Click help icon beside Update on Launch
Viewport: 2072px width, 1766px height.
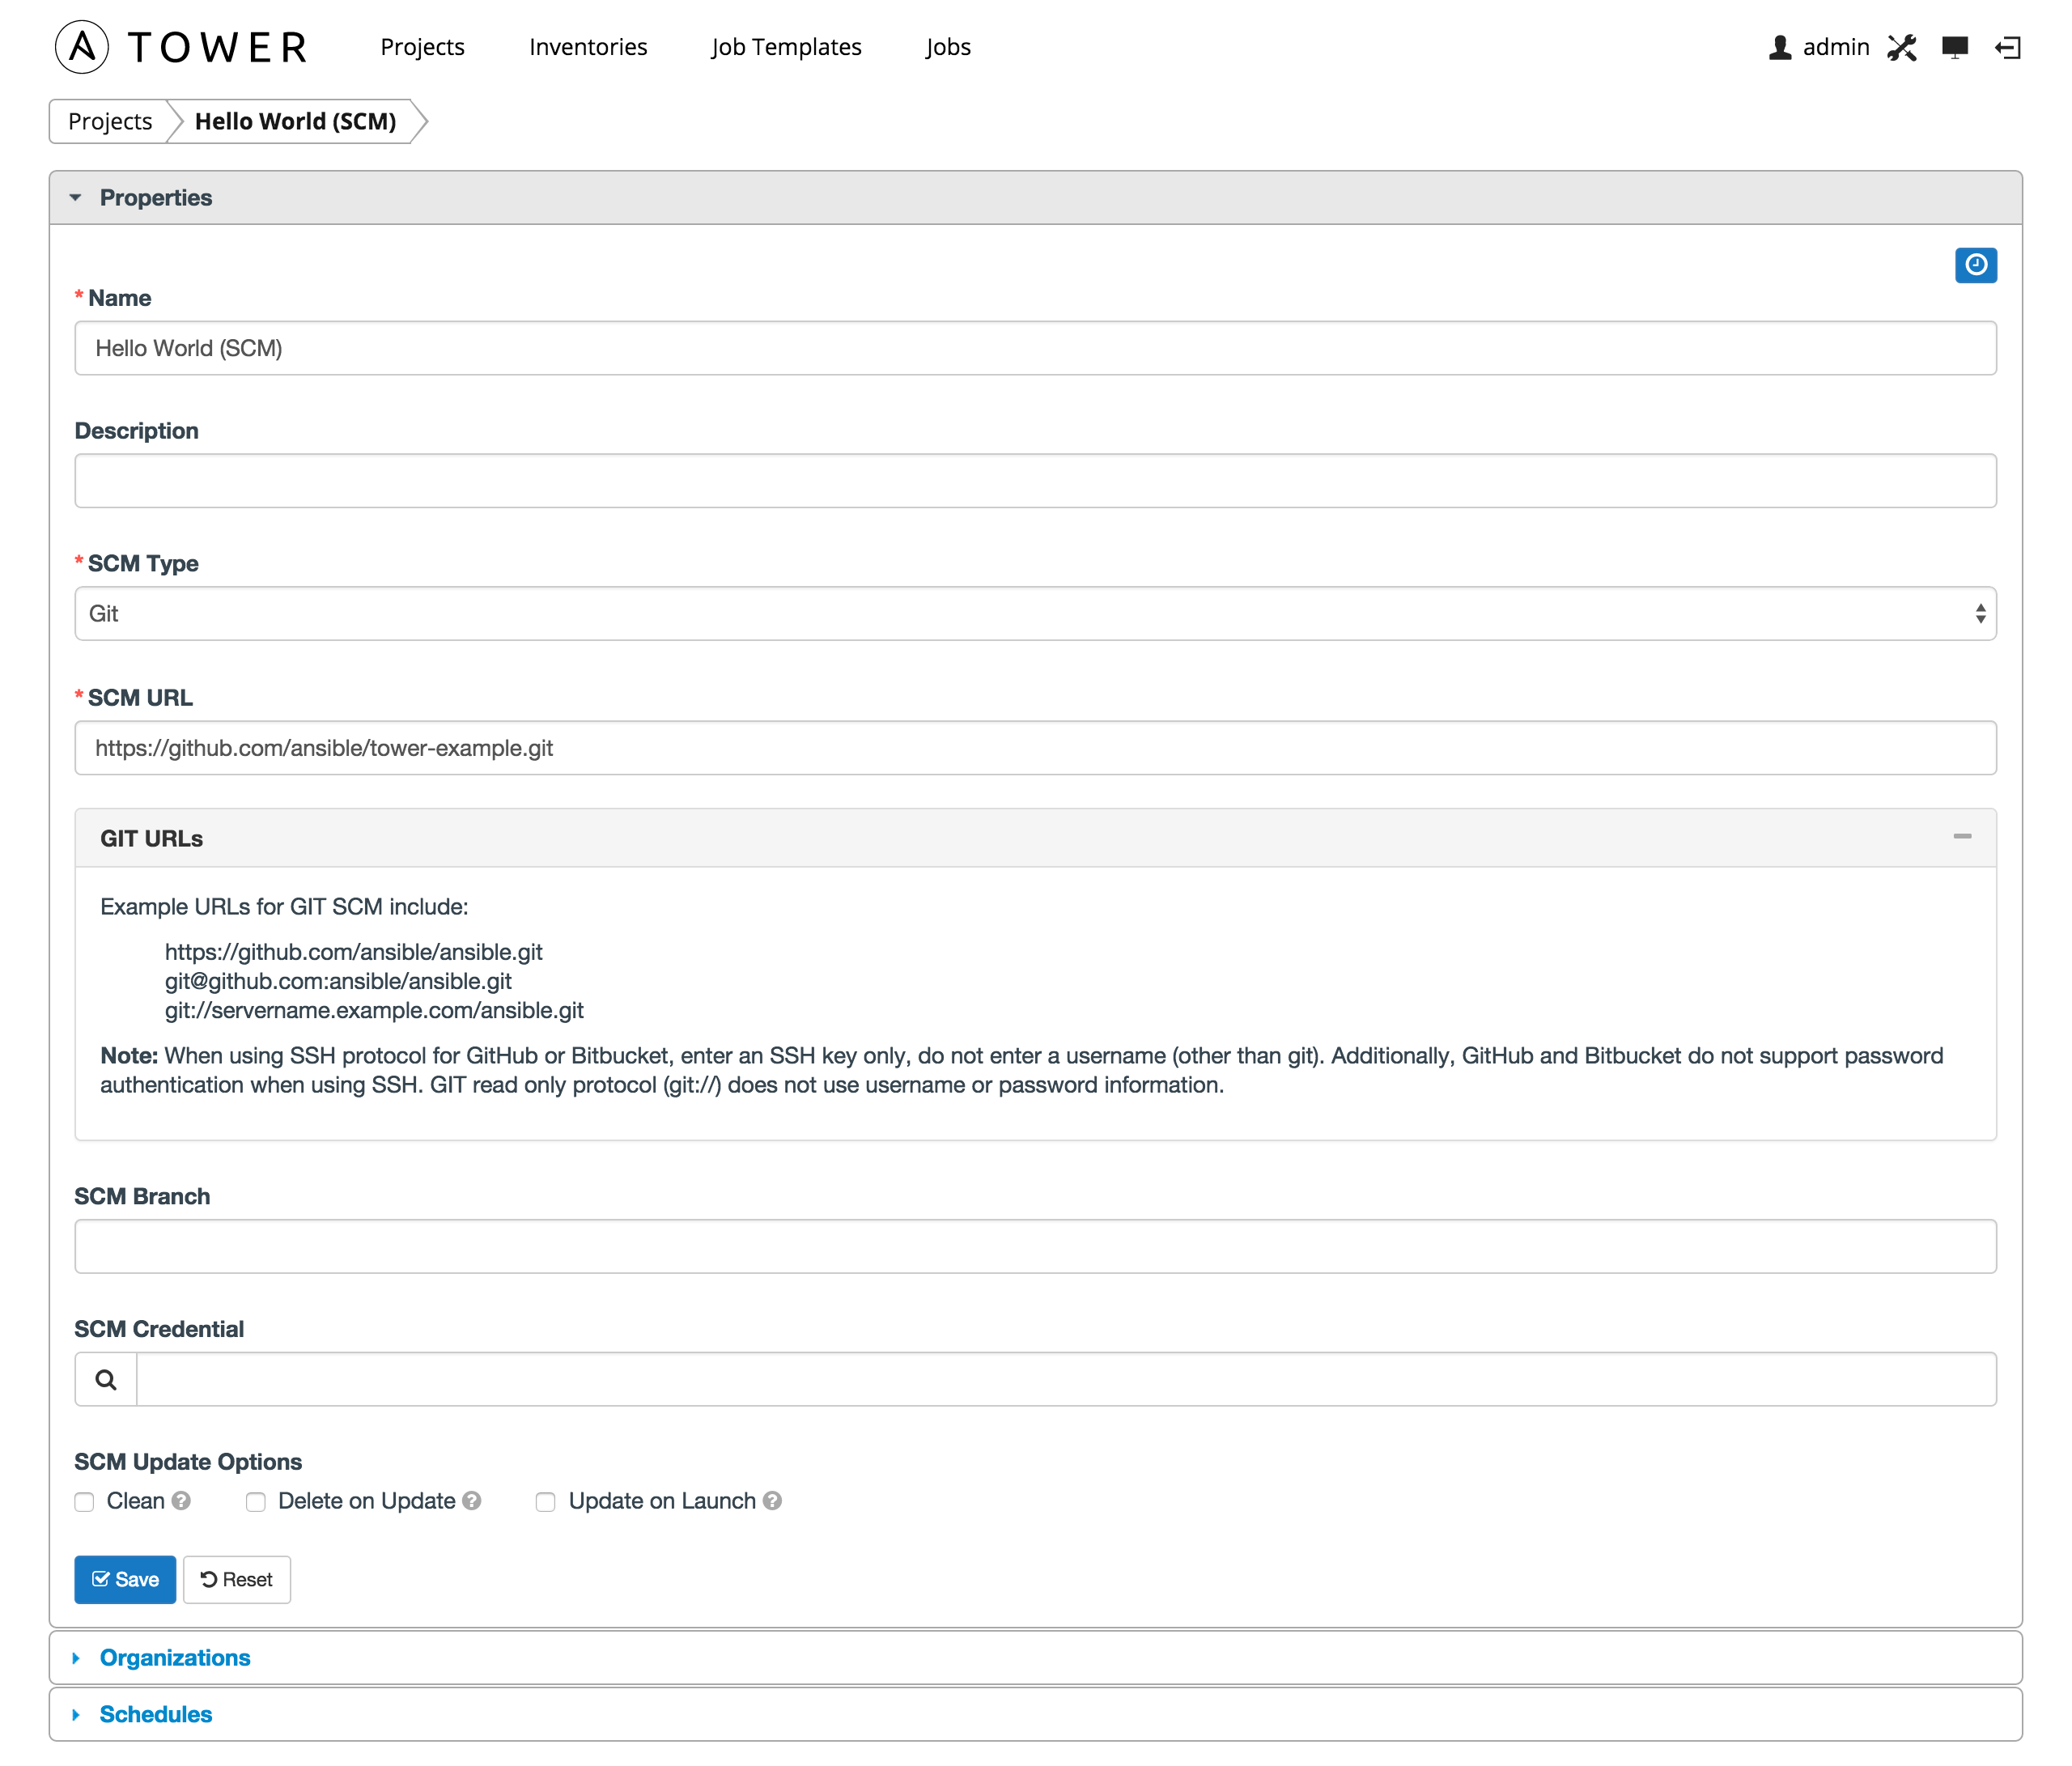[772, 1501]
